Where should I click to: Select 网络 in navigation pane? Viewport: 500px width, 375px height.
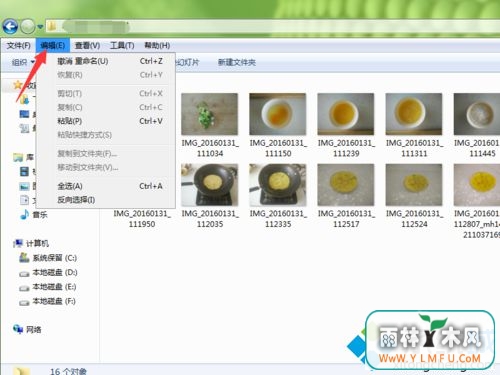click(x=34, y=330)
